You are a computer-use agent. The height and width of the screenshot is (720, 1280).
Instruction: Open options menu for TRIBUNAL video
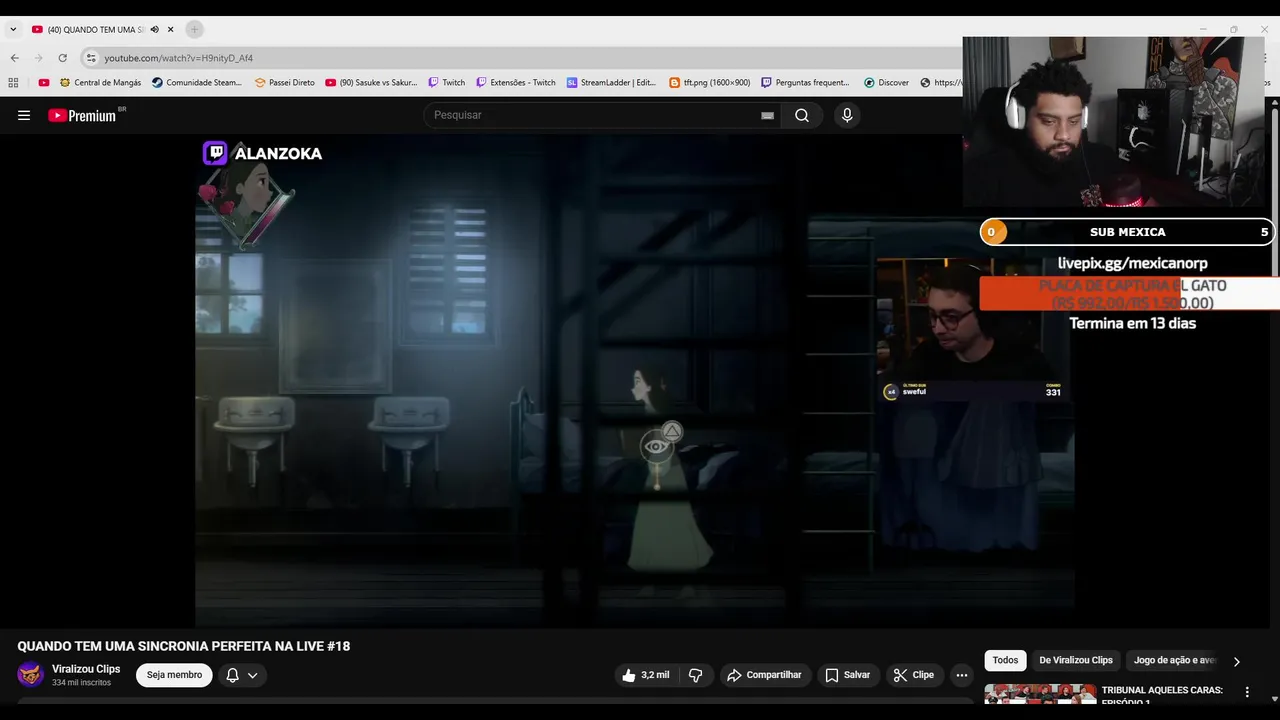tap(1247, 692)
